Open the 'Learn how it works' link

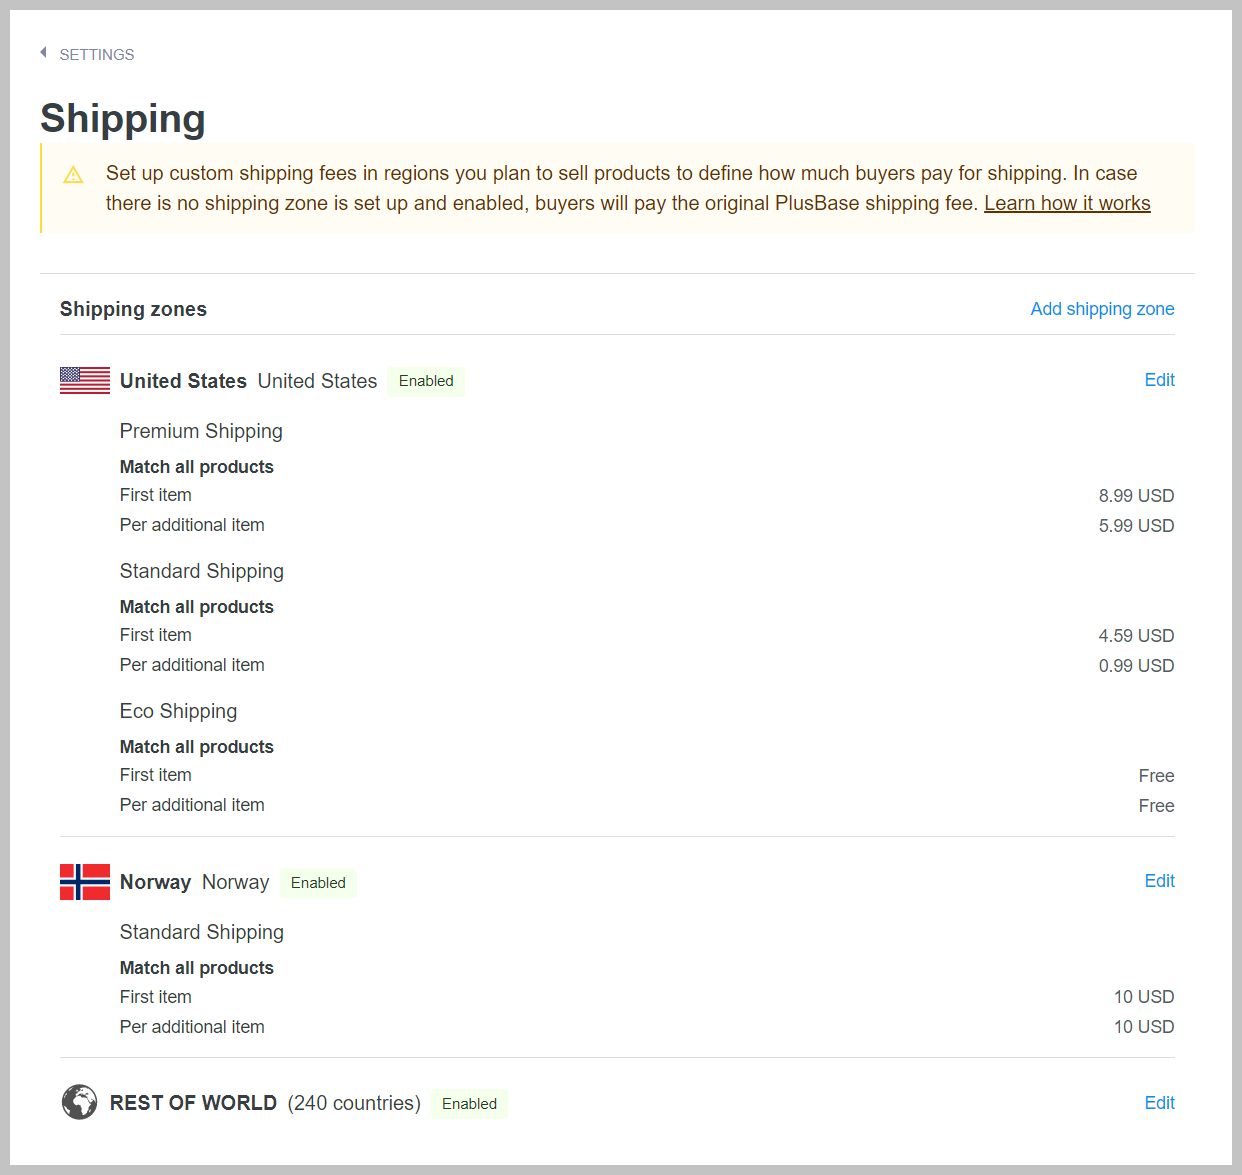pos(1067,203)
